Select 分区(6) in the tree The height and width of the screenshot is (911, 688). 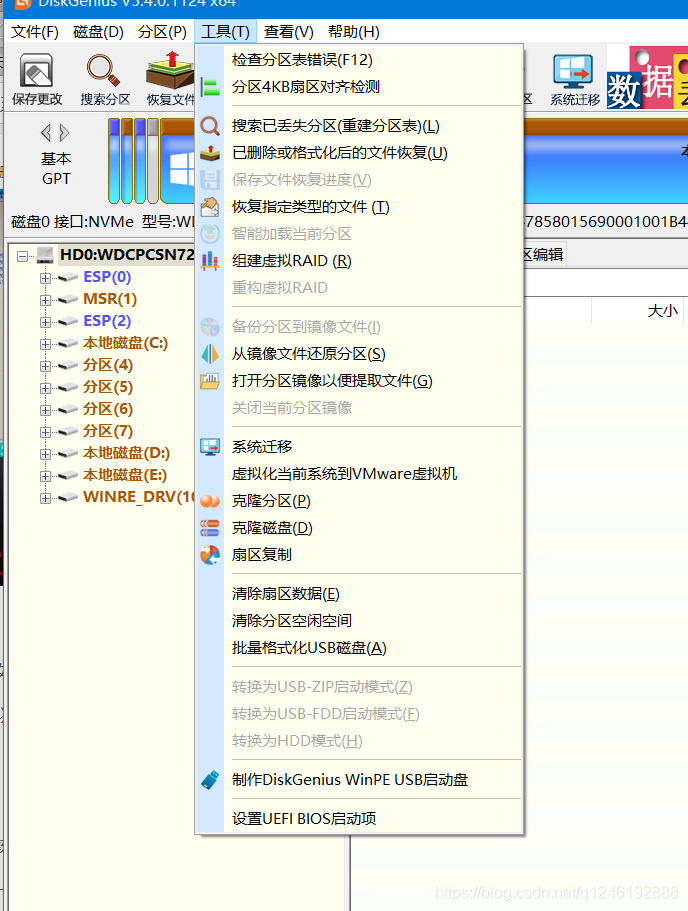(108, 409)
